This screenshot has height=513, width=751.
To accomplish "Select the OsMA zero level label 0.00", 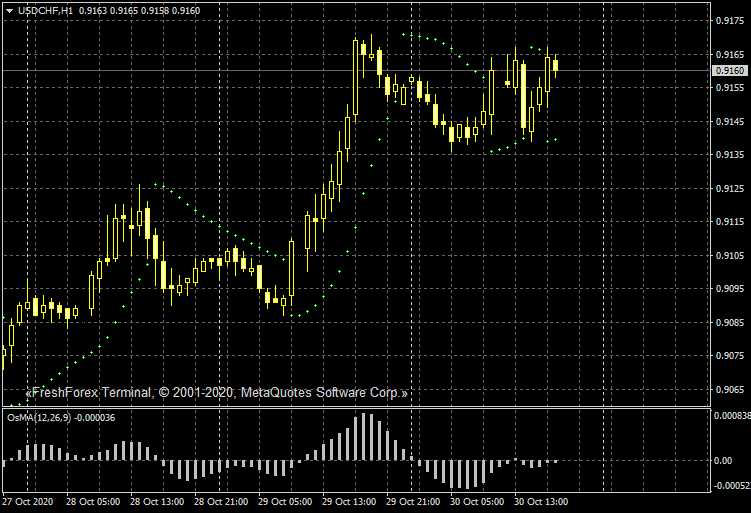I will (x=723, y=460).
